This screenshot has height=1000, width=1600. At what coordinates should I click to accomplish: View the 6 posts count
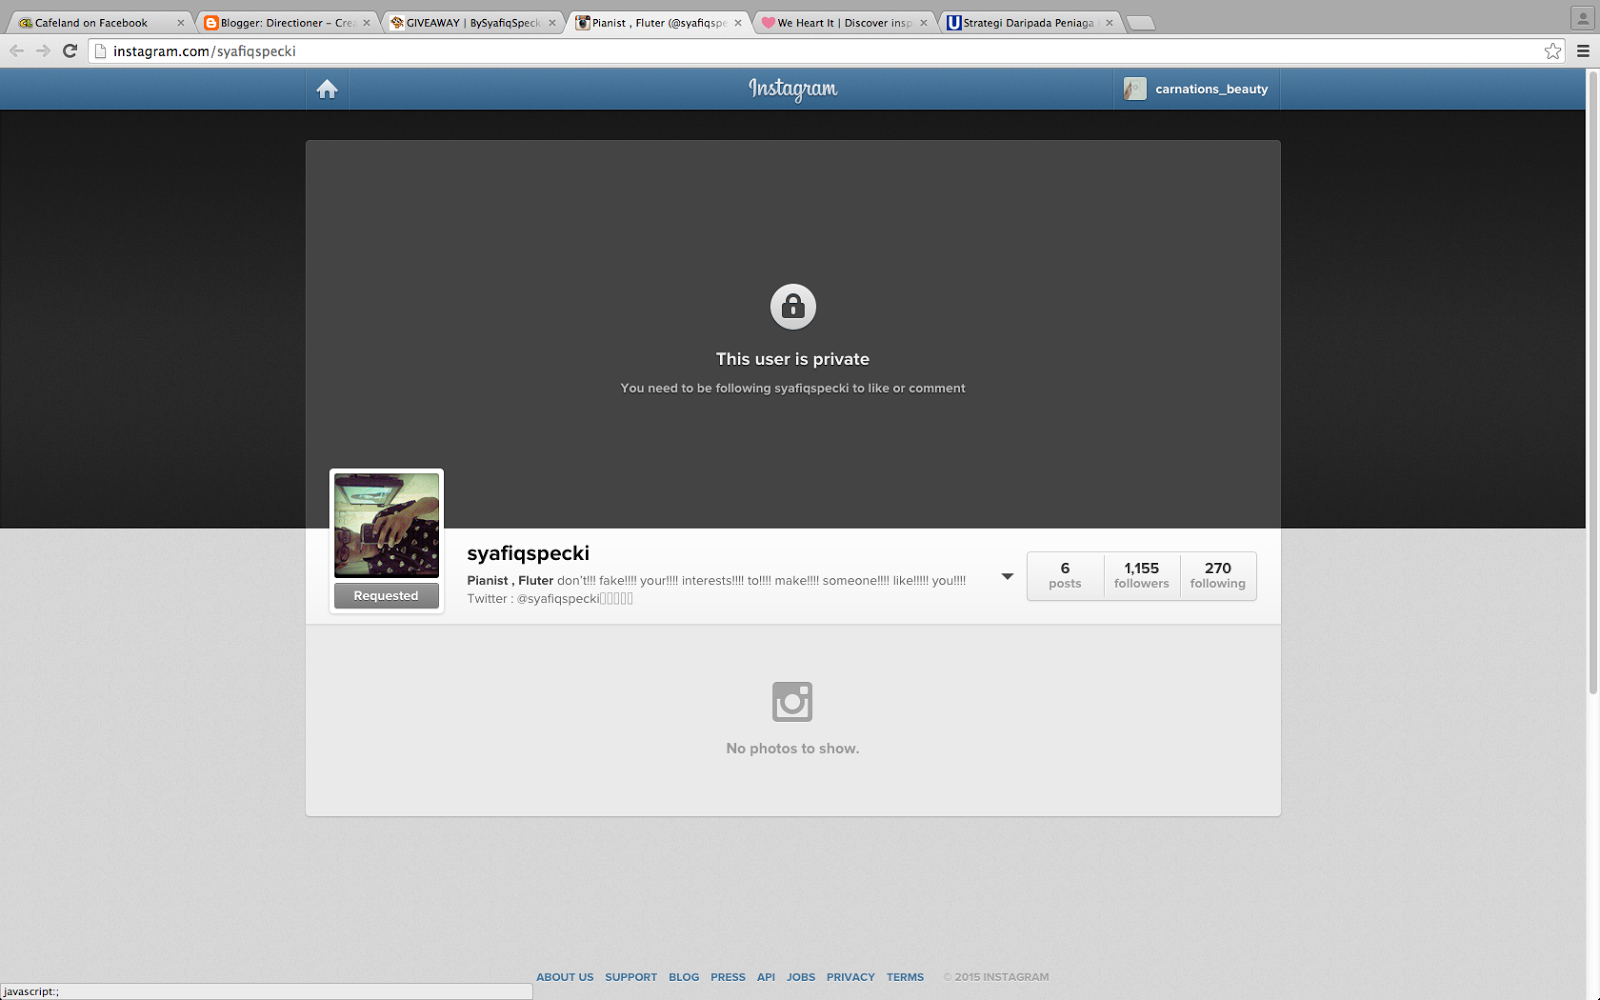pos(1065,576)
